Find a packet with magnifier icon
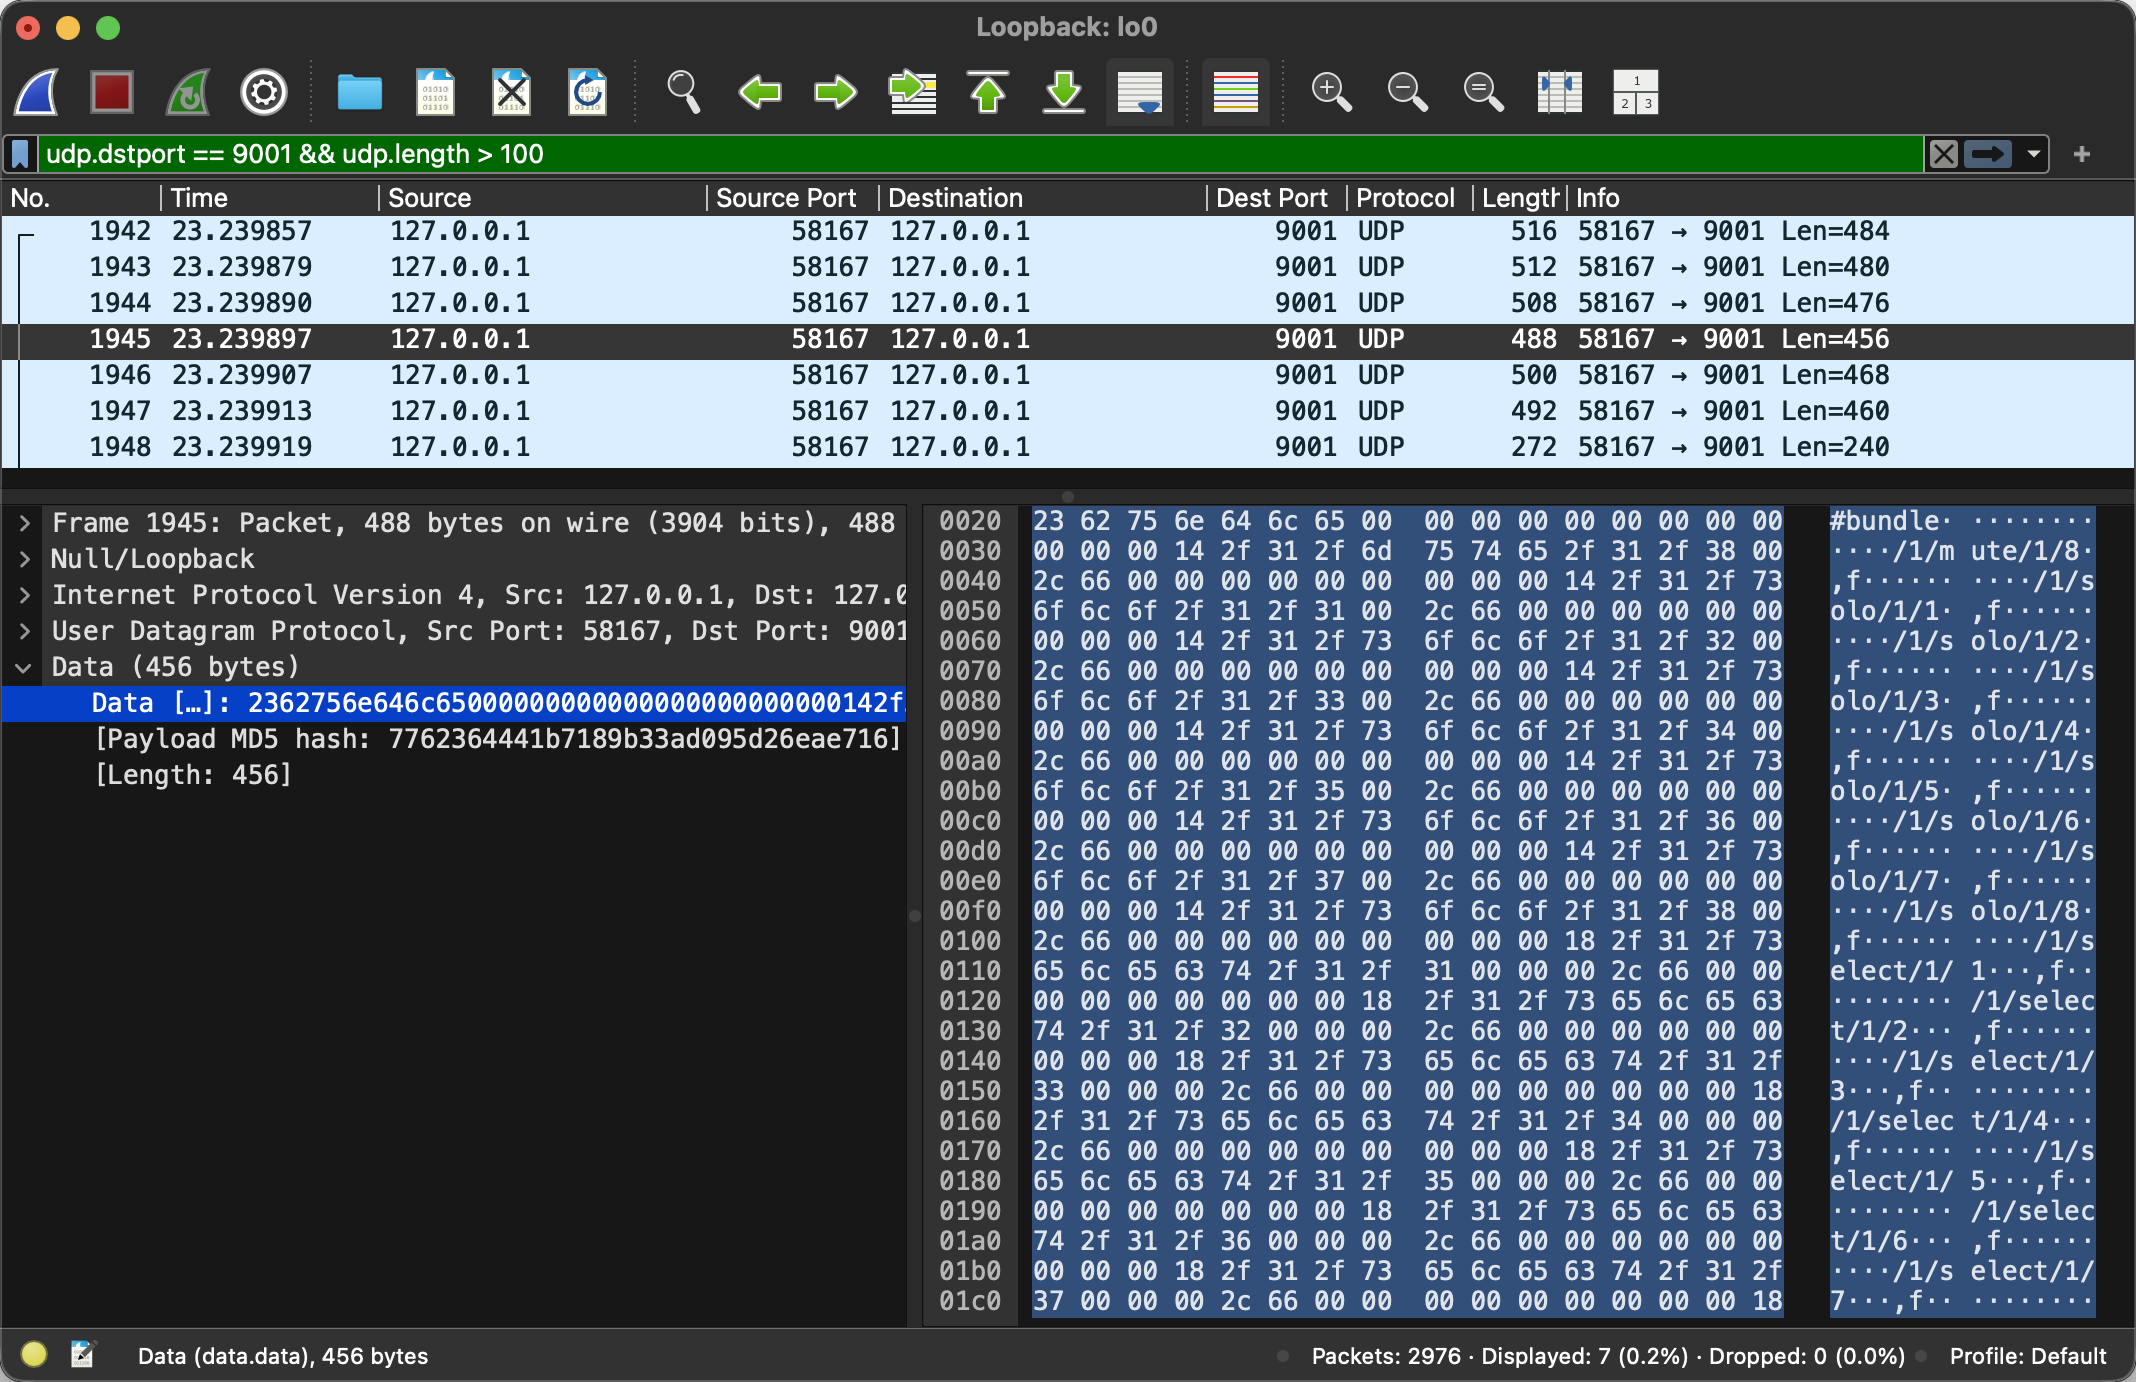Viewport: 2136px width, 1382px height. tap(684, 93)
